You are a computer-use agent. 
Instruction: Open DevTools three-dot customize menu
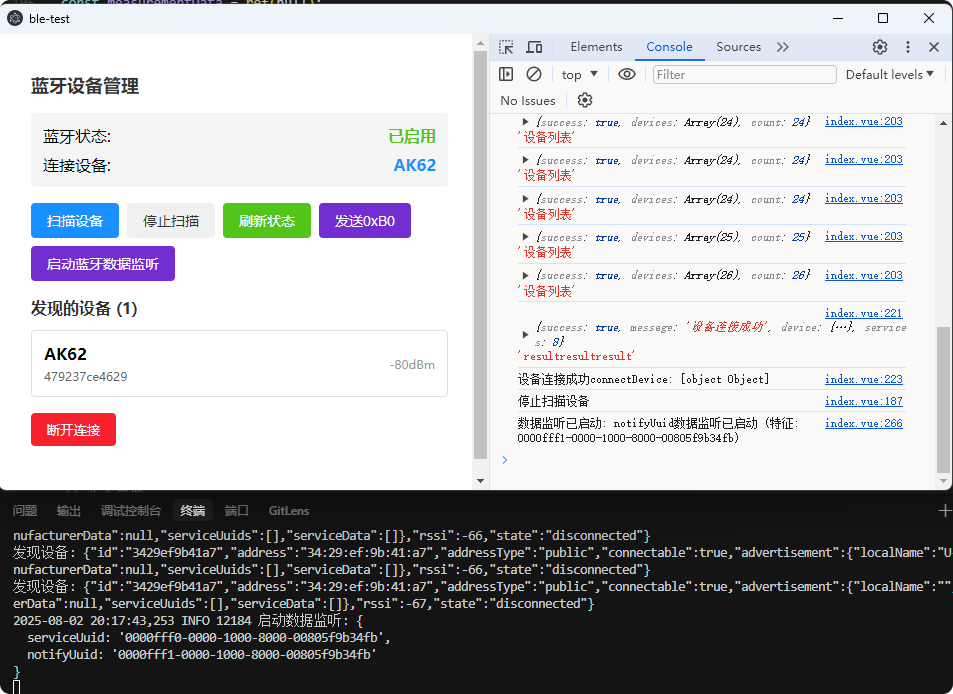pos(907,47)
